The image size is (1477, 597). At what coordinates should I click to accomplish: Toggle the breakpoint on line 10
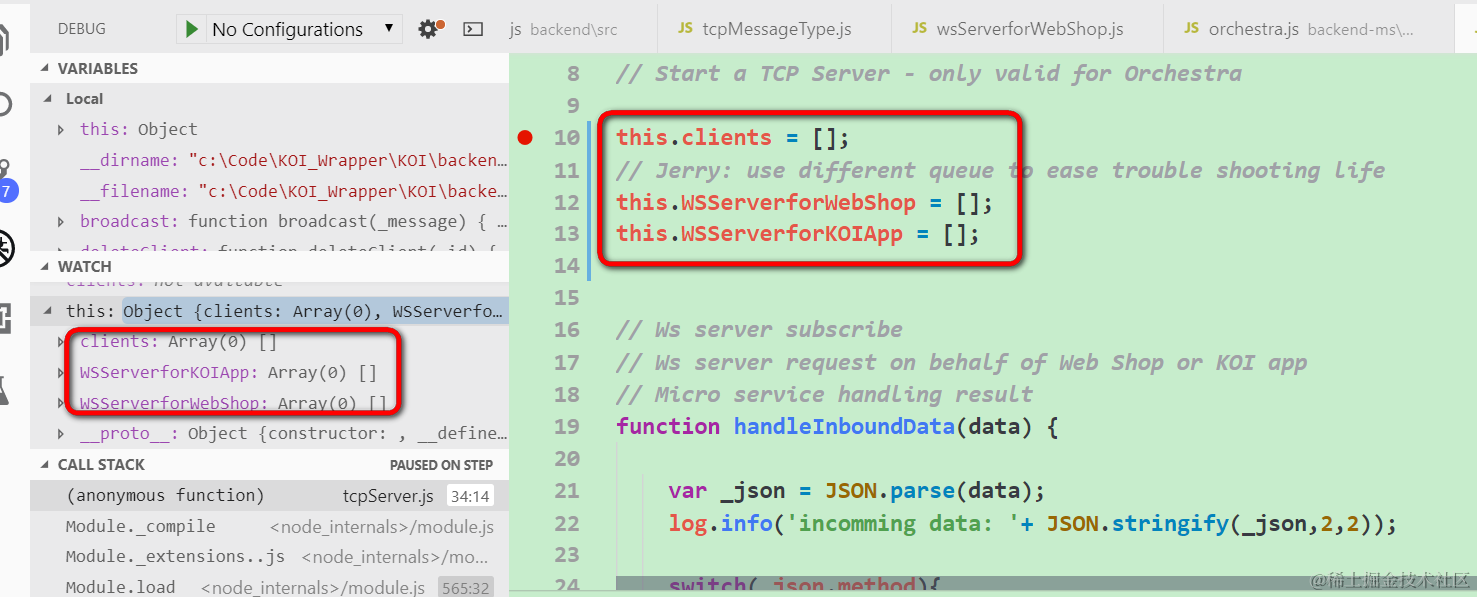pos(526,137)
